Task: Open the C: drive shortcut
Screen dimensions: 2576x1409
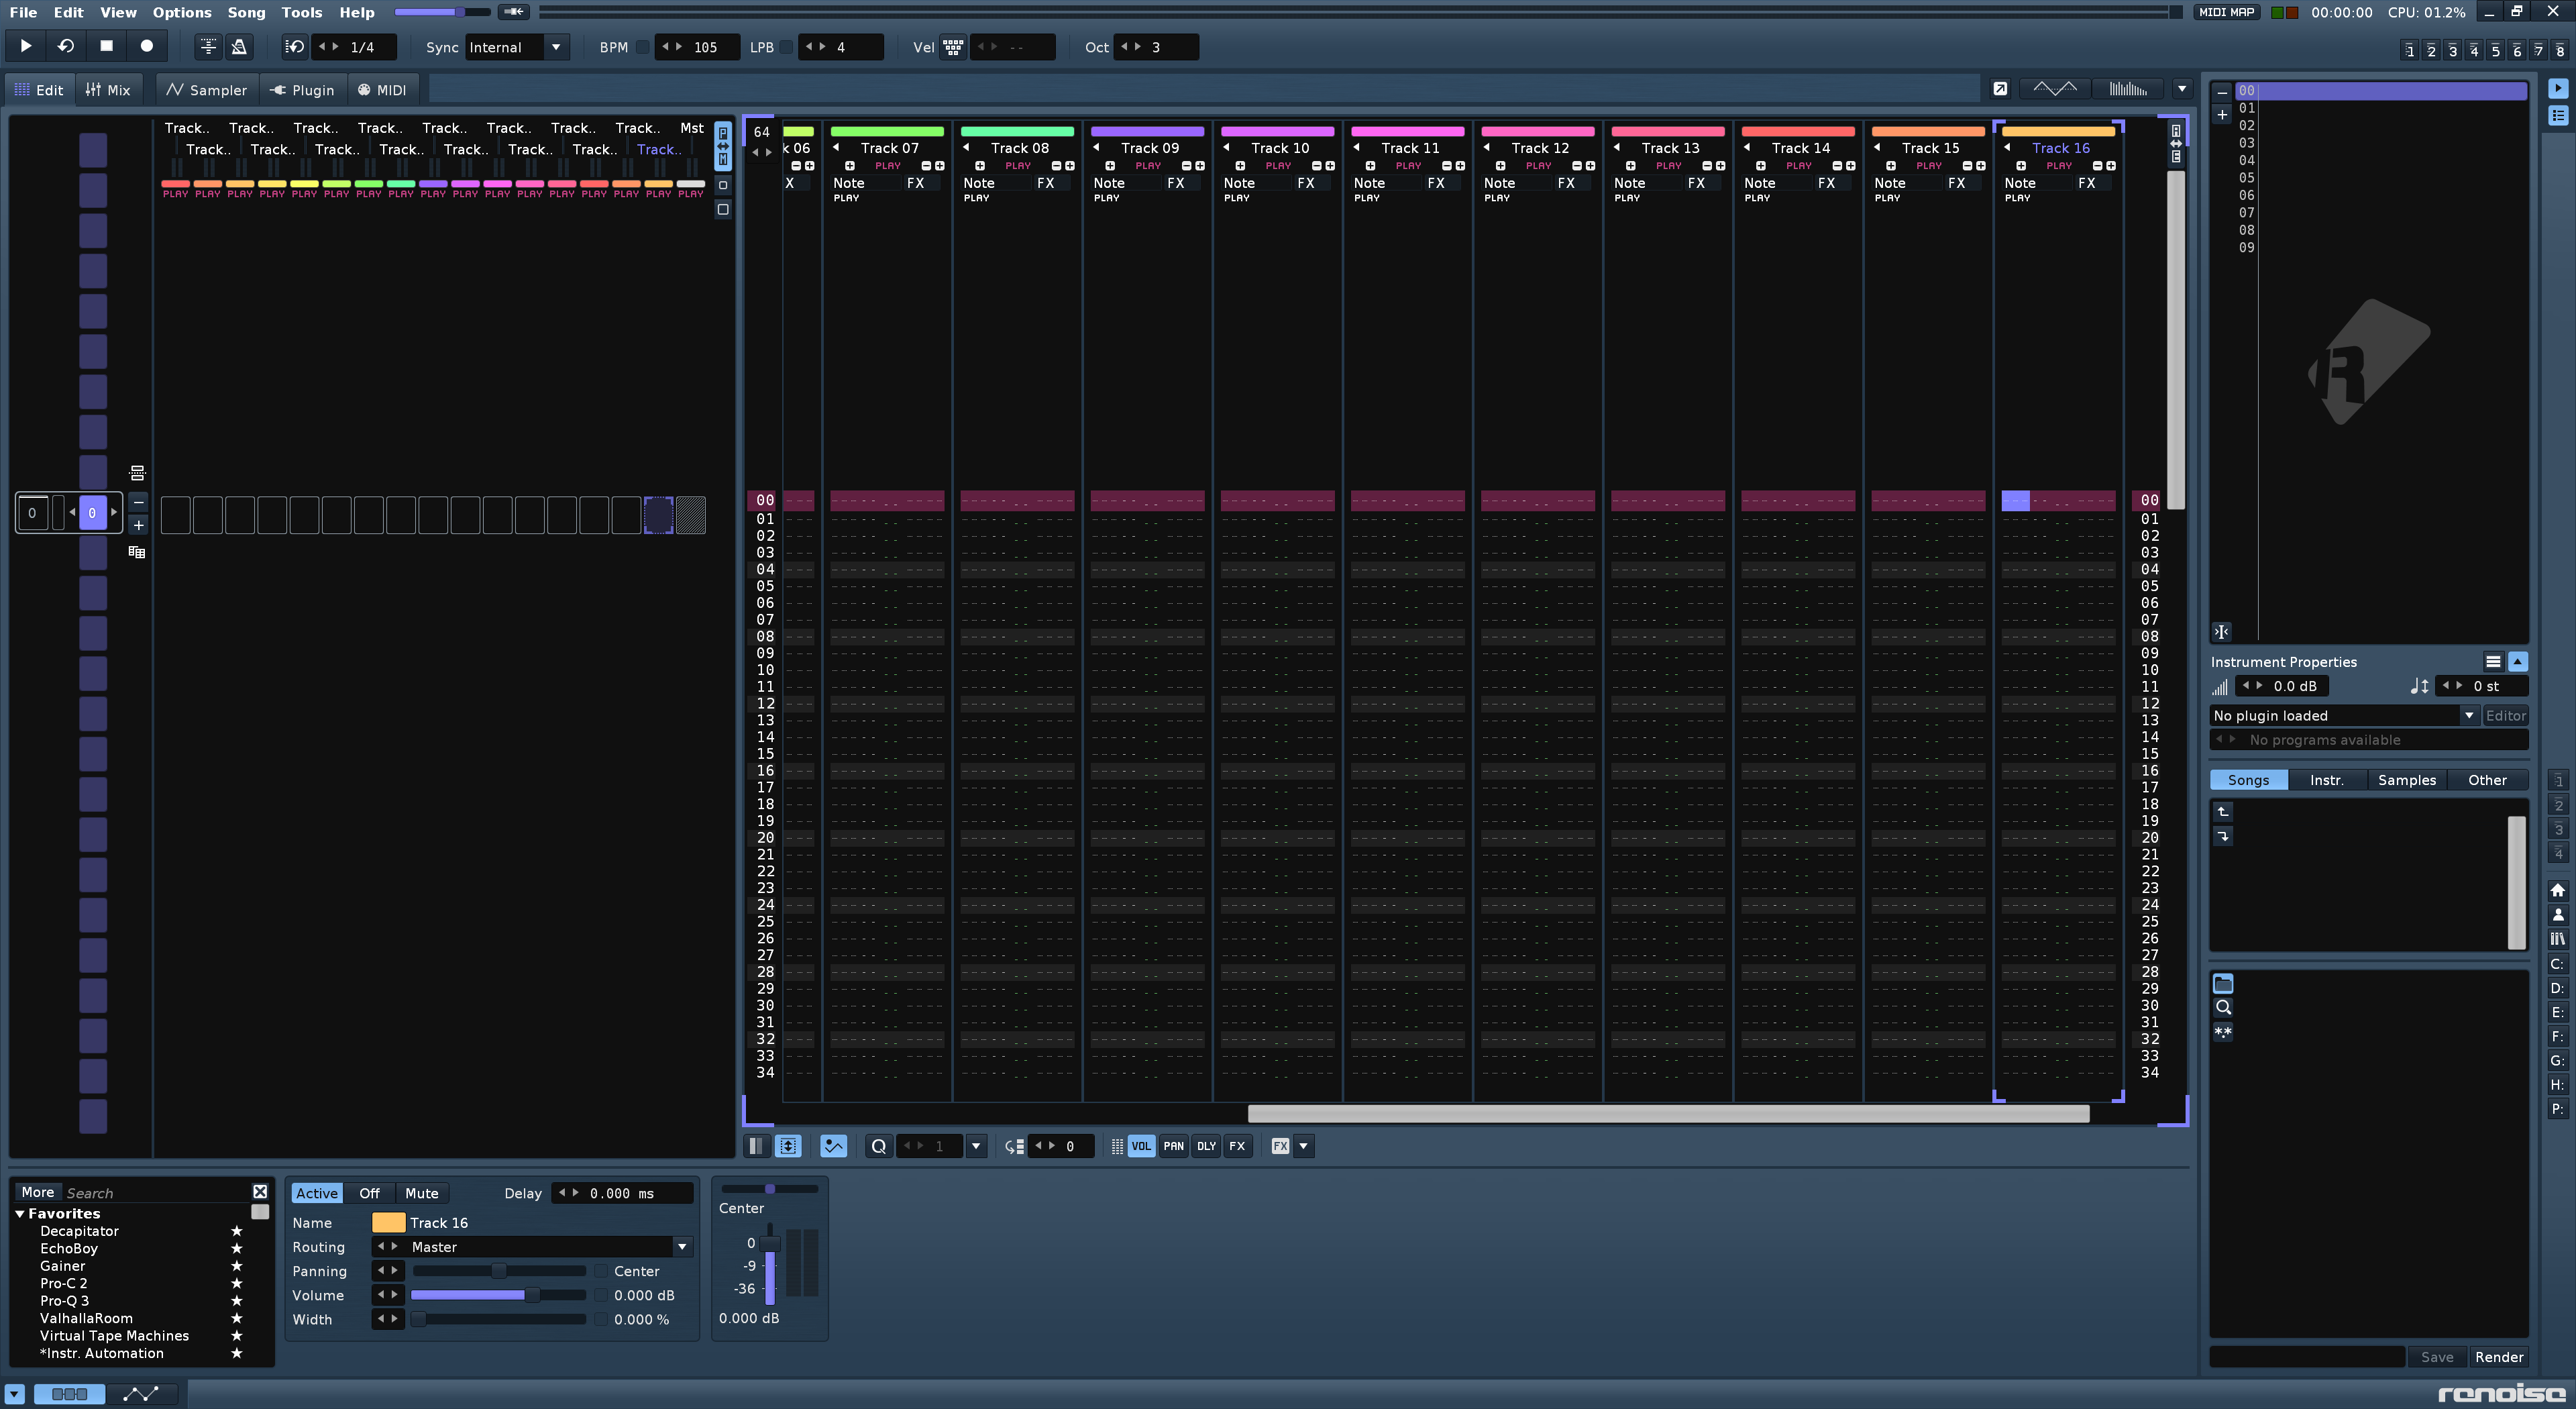Action: (2558, 964)
